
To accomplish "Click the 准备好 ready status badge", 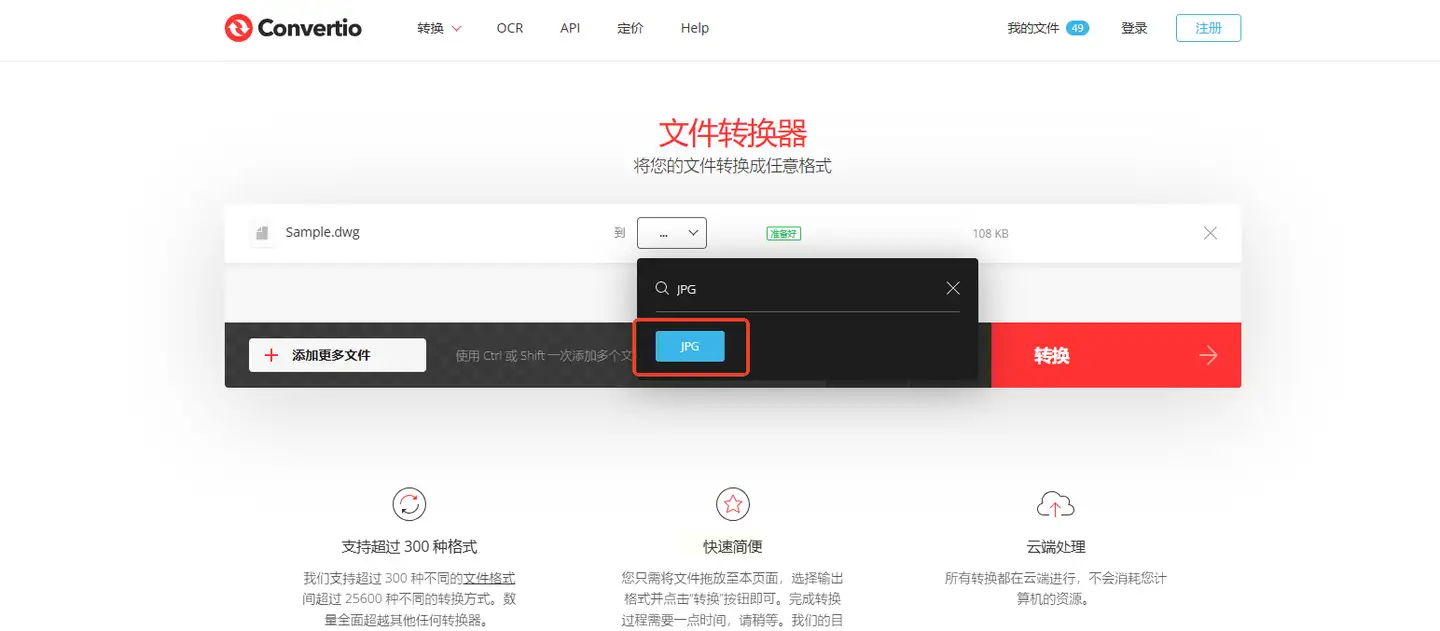I will (x=784, y=233).
